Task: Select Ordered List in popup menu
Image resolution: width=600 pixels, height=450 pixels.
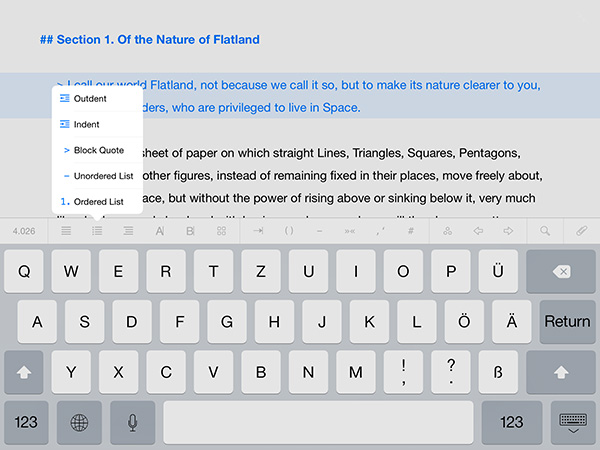Action: coord(98,201)
